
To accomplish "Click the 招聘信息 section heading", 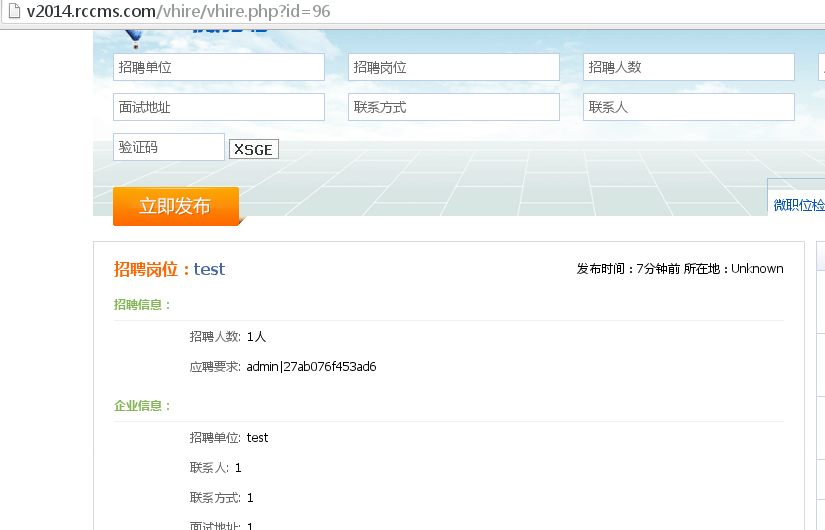I will pos(142,305).
